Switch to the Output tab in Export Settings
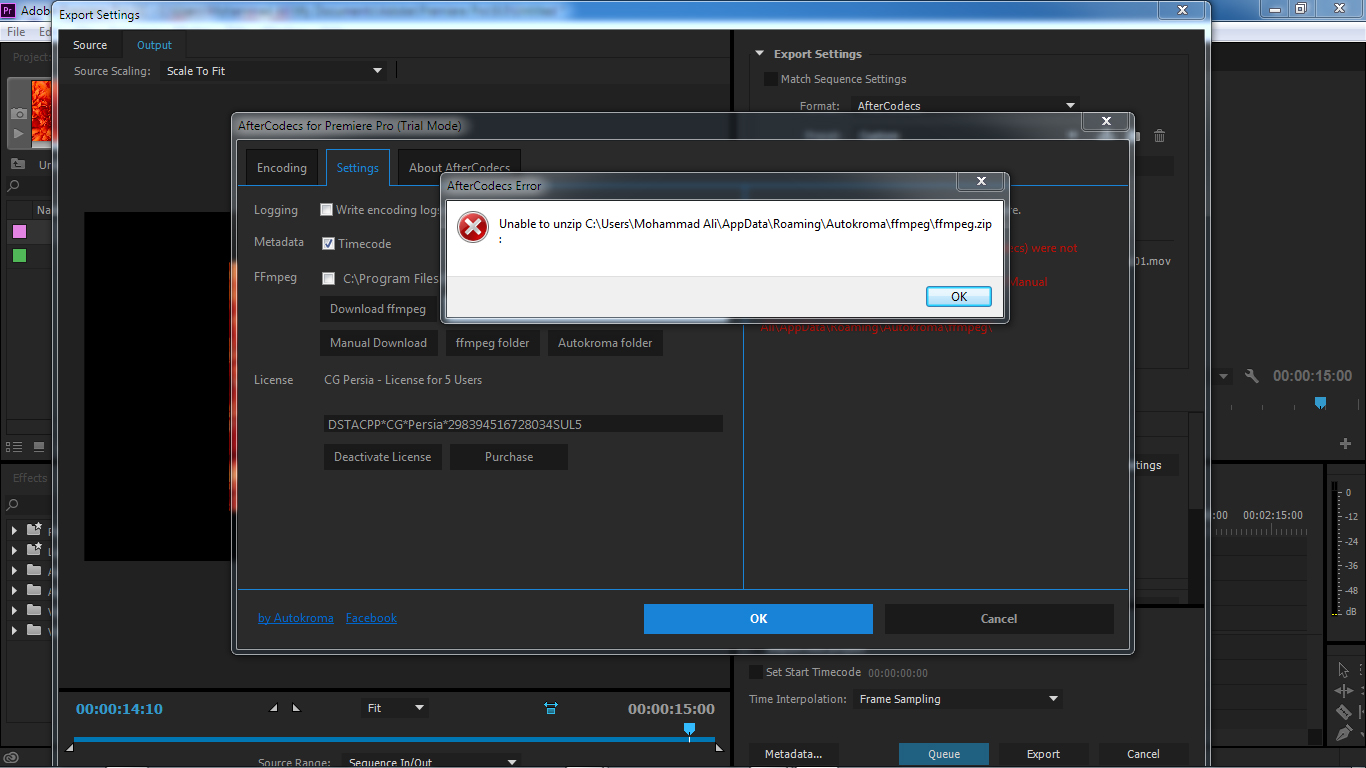The width and height of the screenshot is (1366, 768). (154, 45)
